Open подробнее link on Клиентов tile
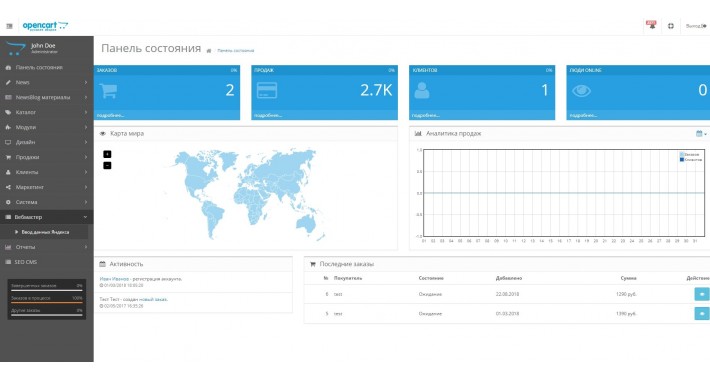This screenshot has width=710, height=380. coord(425,115)
